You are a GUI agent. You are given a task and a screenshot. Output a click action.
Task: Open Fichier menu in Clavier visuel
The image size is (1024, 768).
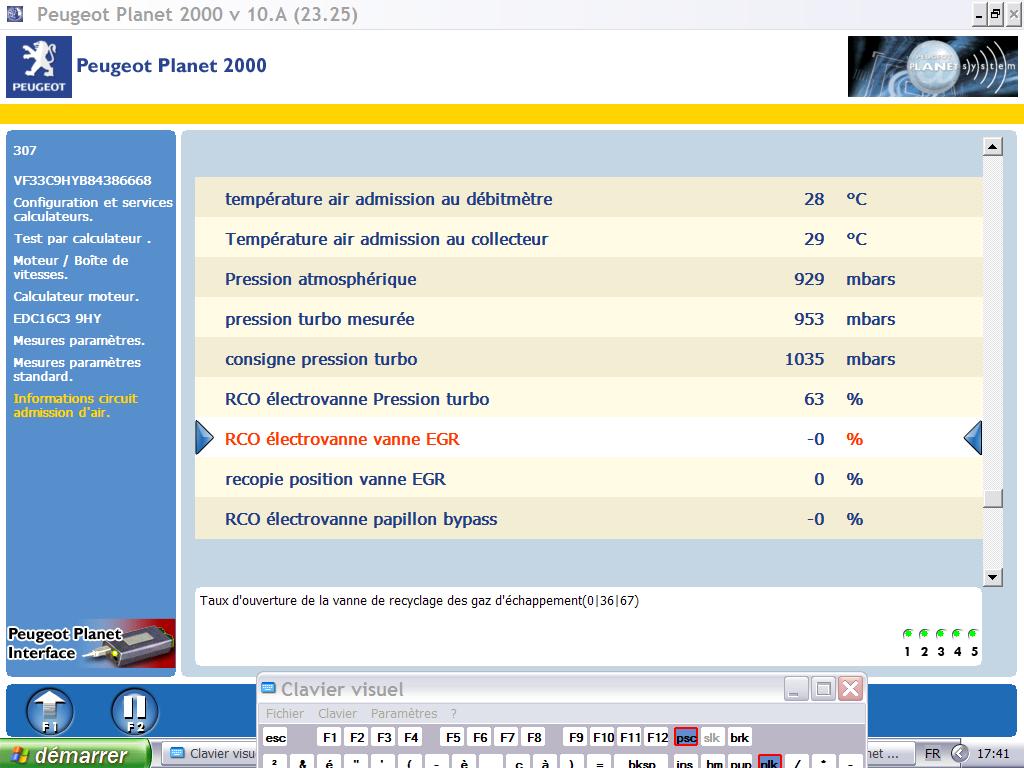[x=285, y=713]
